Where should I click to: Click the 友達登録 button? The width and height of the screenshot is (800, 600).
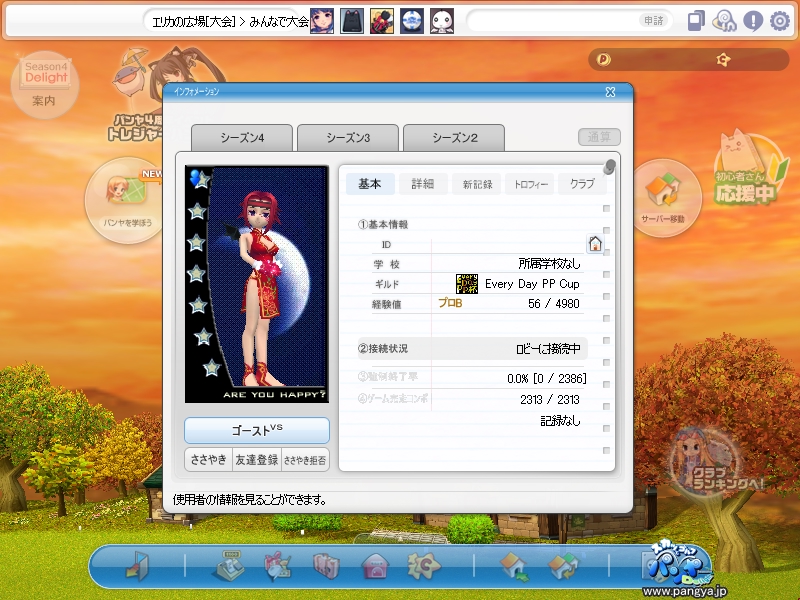257,460
